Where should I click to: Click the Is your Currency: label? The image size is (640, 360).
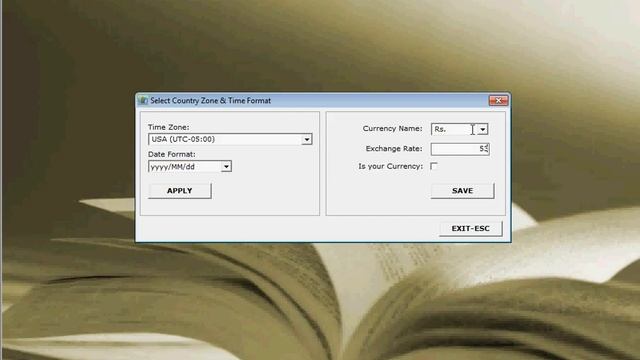pyautogui.click(x=391, y=166)
